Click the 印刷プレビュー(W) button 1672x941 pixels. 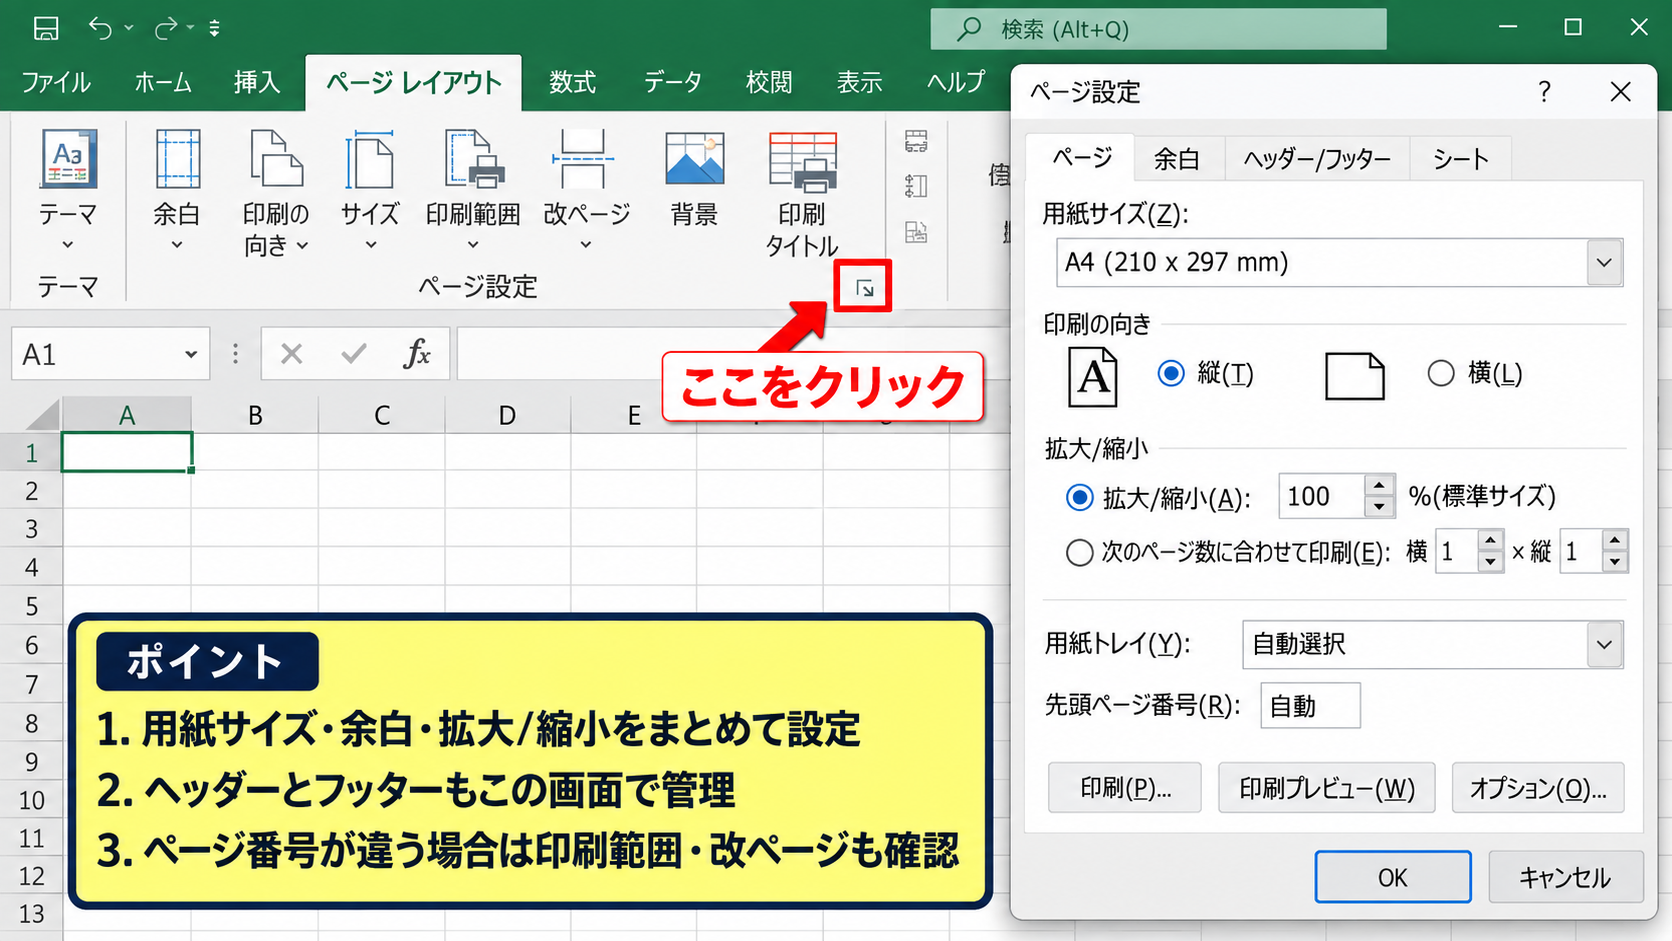(1327, 788)
